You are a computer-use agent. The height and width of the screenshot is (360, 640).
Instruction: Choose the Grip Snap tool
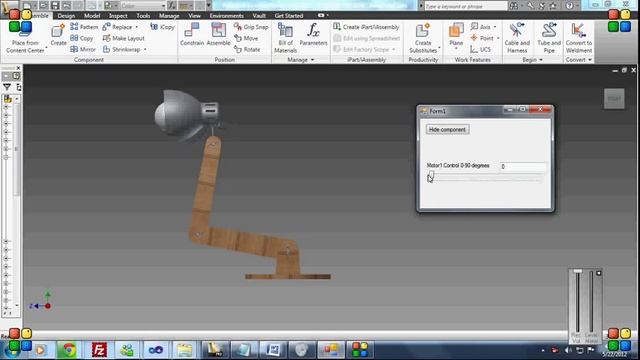(251, 27)
